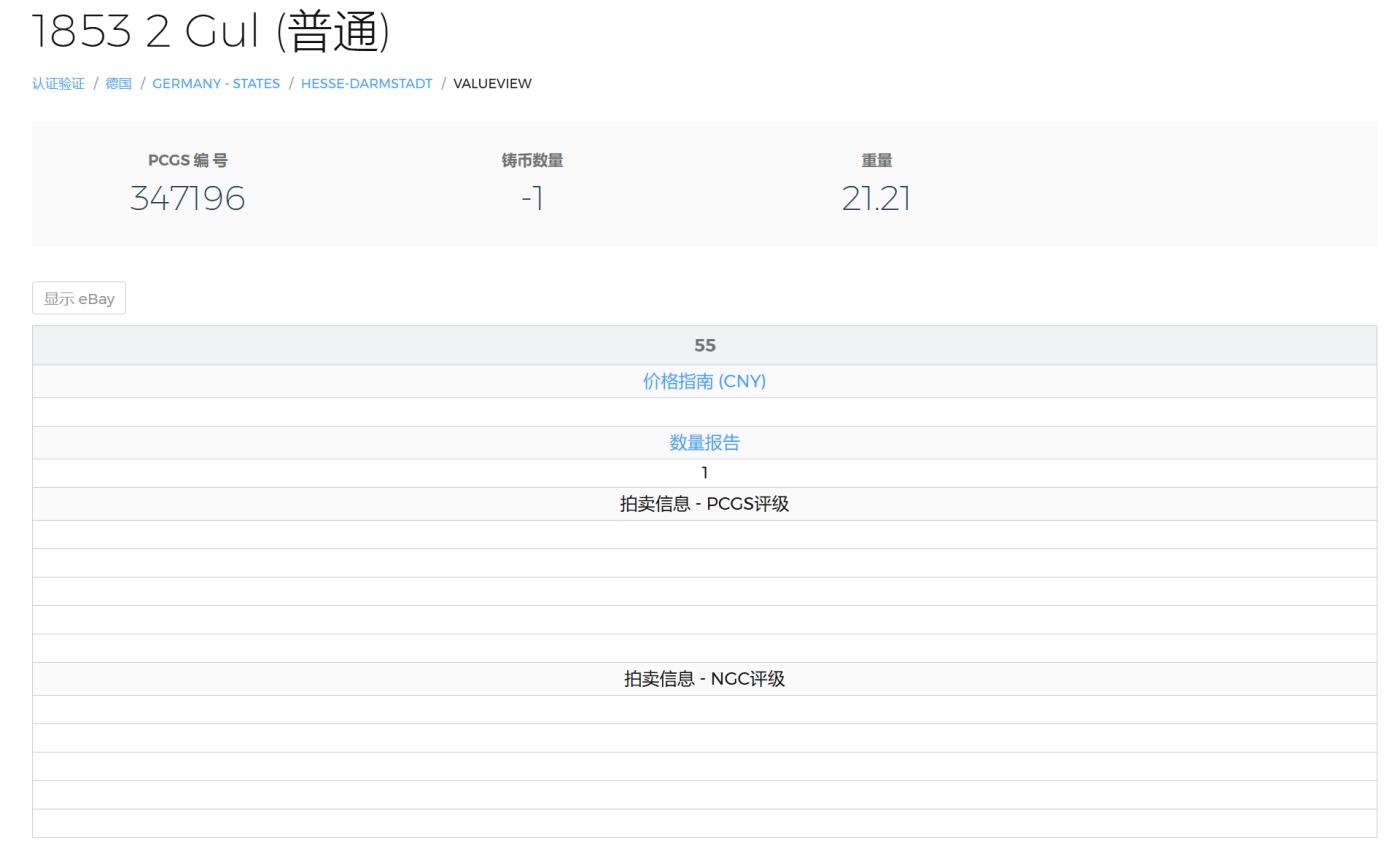The height and width of the screenshot is (851, 1400).
Task: Open the 价格指南 (CNY) link
Action: click(x=704, y=381)
